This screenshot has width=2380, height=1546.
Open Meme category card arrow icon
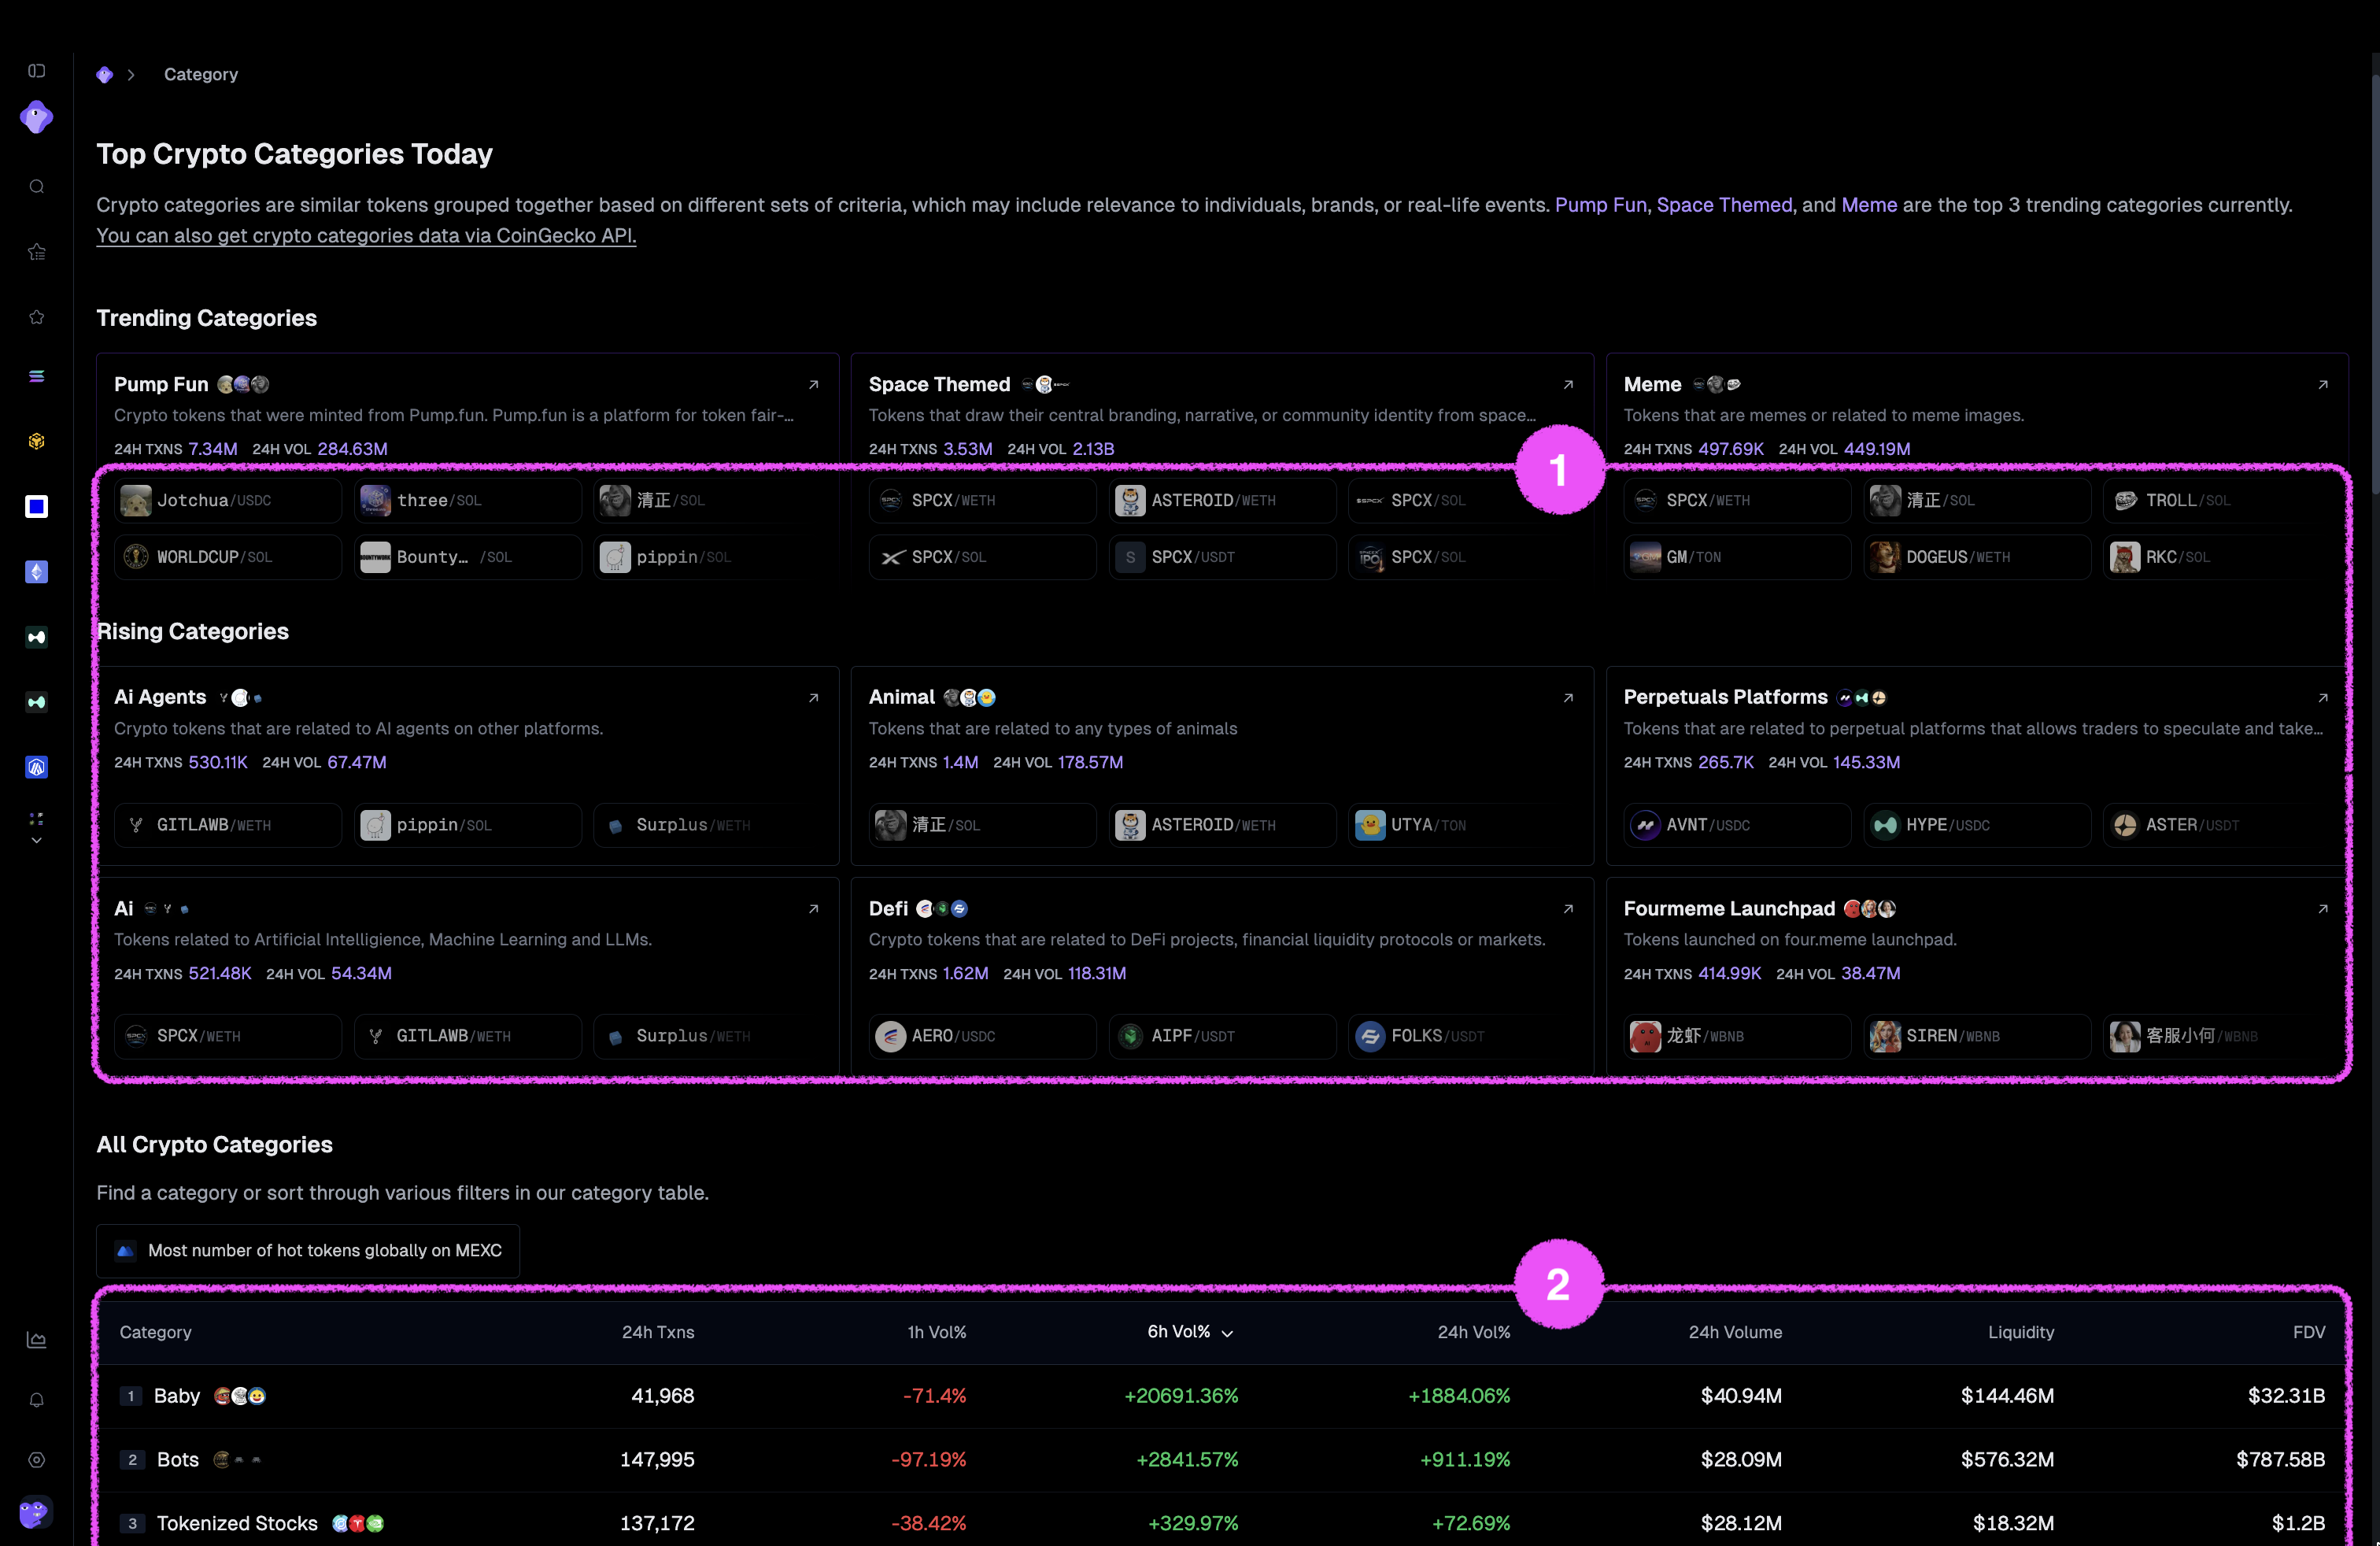point(2323,384)
